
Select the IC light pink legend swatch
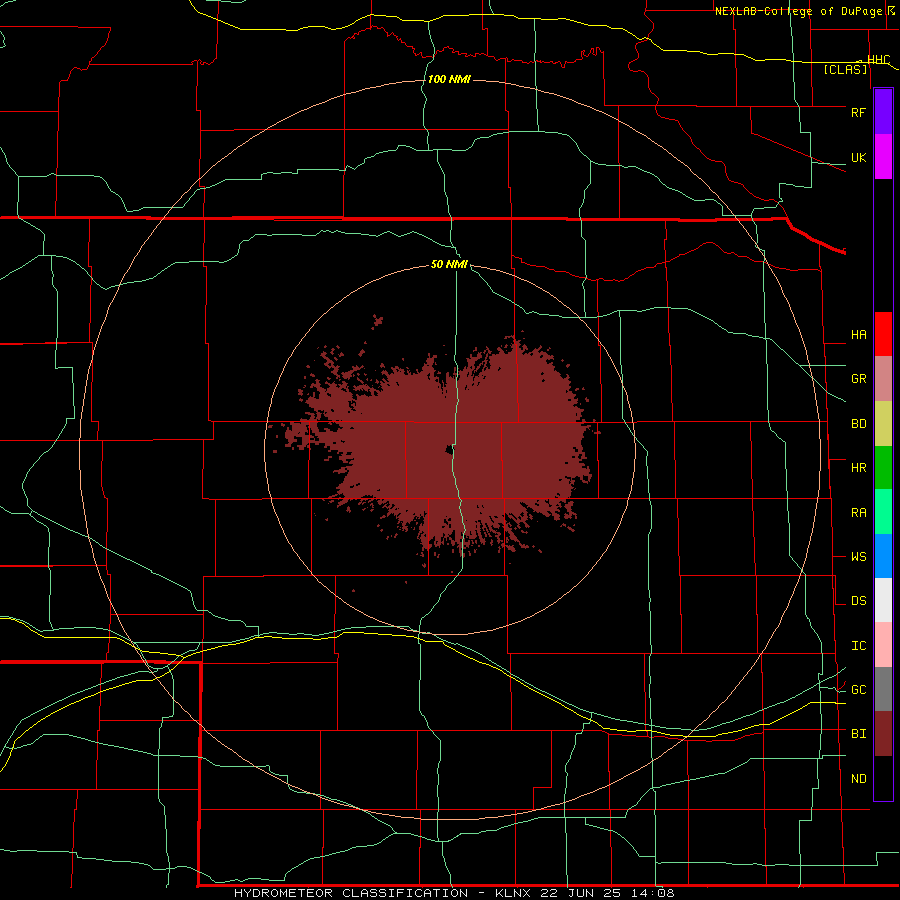(x=883, y=645)
